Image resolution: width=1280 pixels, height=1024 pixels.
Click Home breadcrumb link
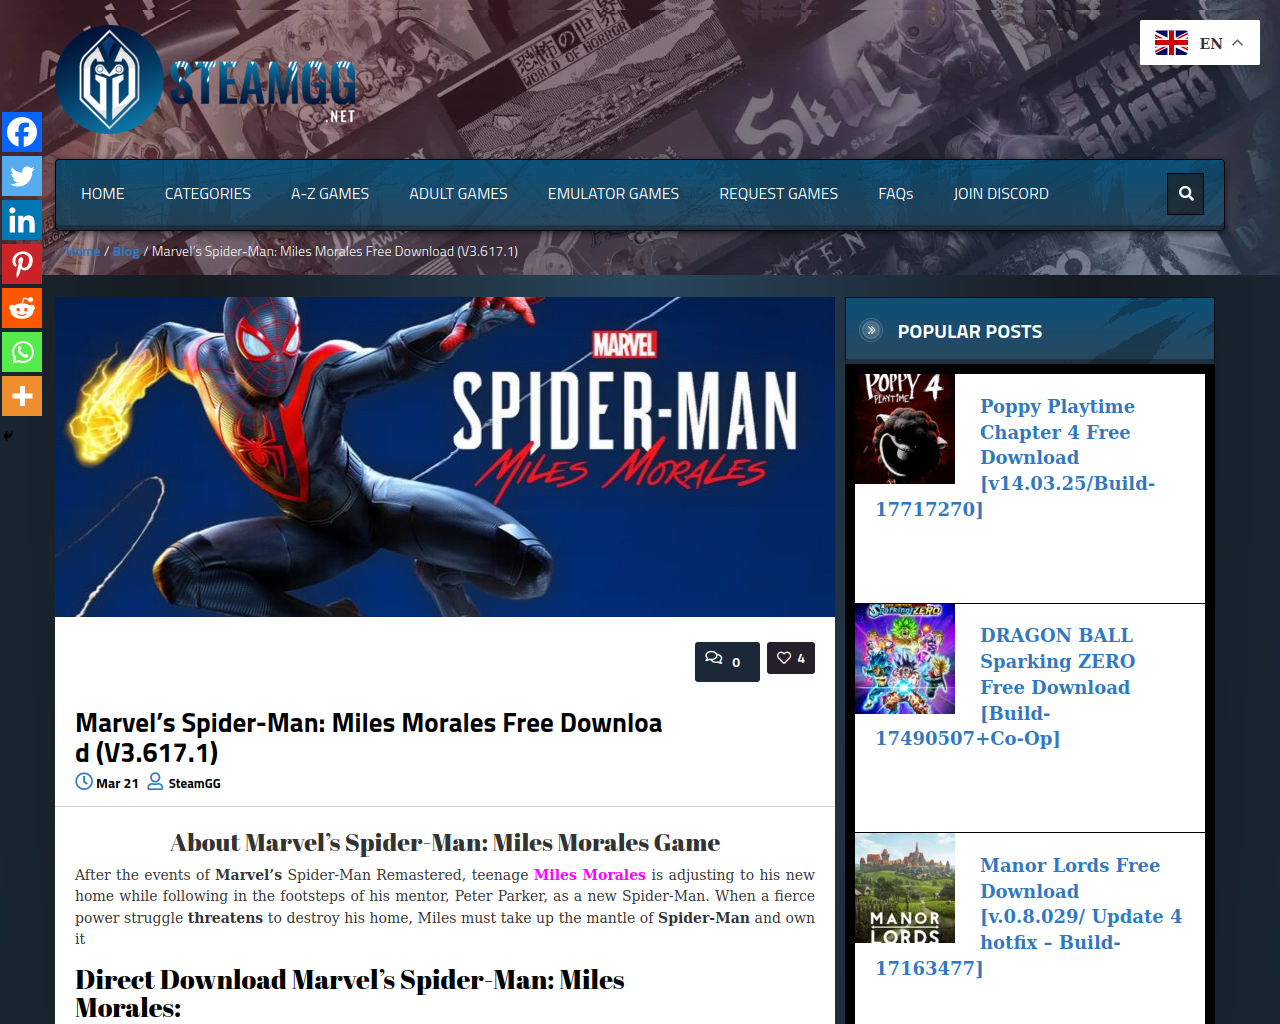coord(83,252)
